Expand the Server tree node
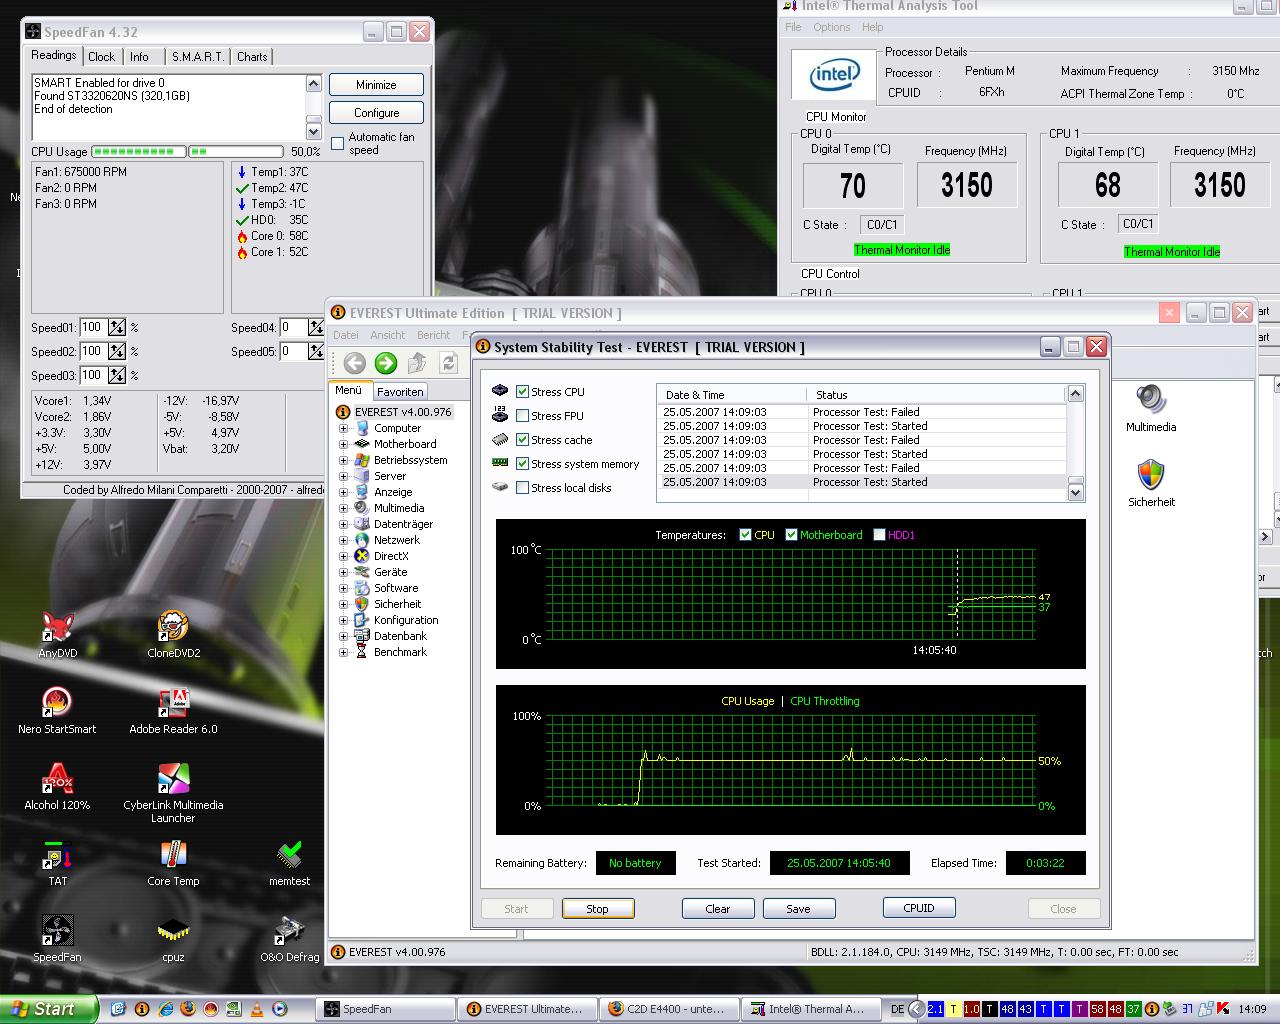 pyautogui.click(x=343, y=476)
